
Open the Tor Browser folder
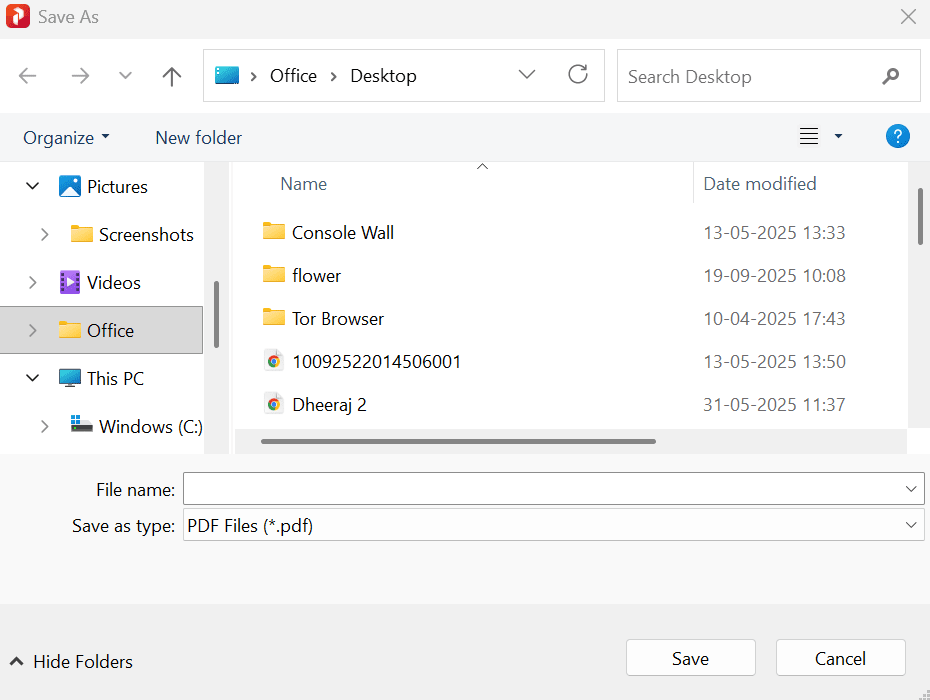coord(335,318)
